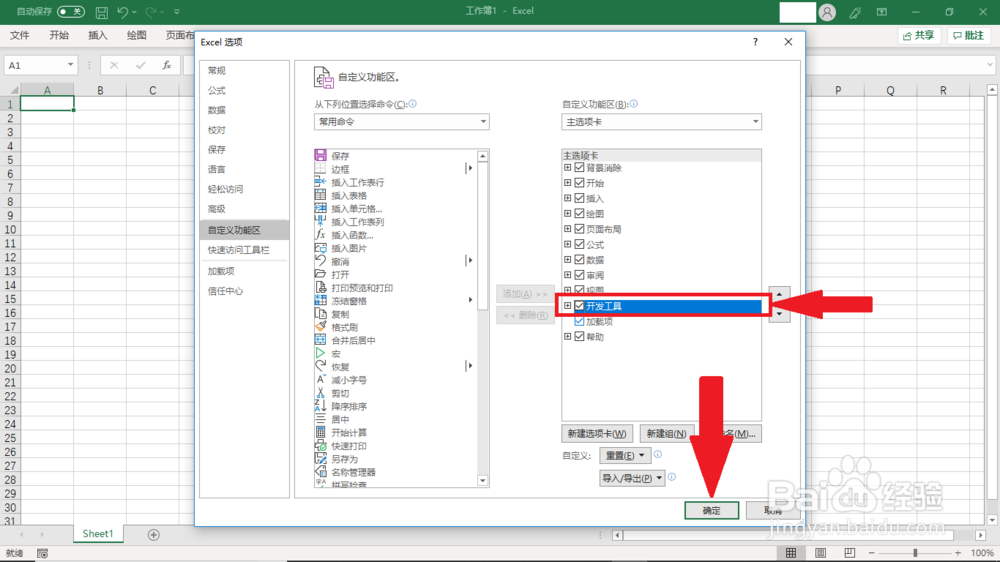Select the 插入函数 fx command icon
This screenshot has width=1000, height=562.
click(320, 235)
